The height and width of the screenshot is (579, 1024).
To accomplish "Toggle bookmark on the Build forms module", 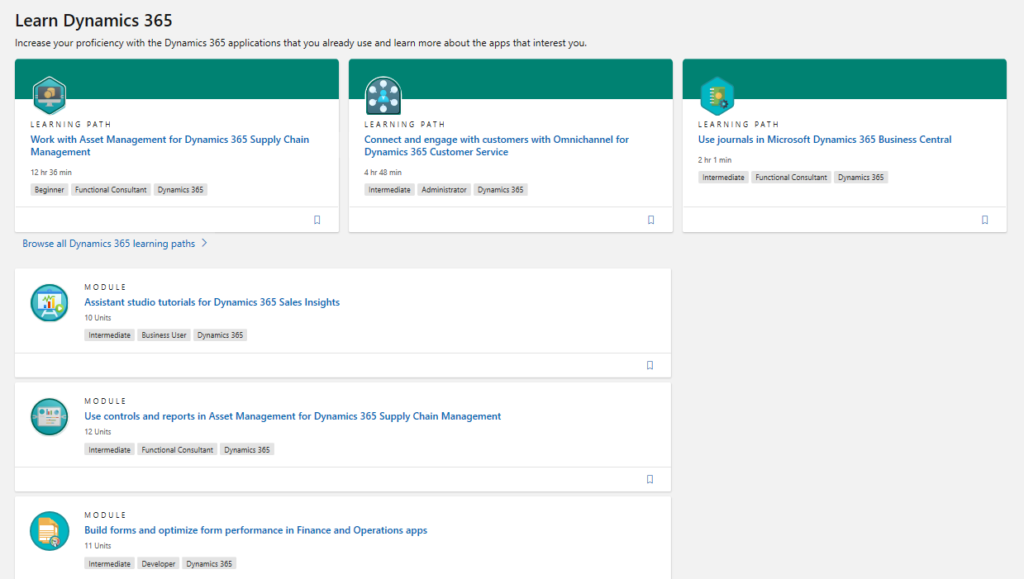I will [x=651, y=577].
